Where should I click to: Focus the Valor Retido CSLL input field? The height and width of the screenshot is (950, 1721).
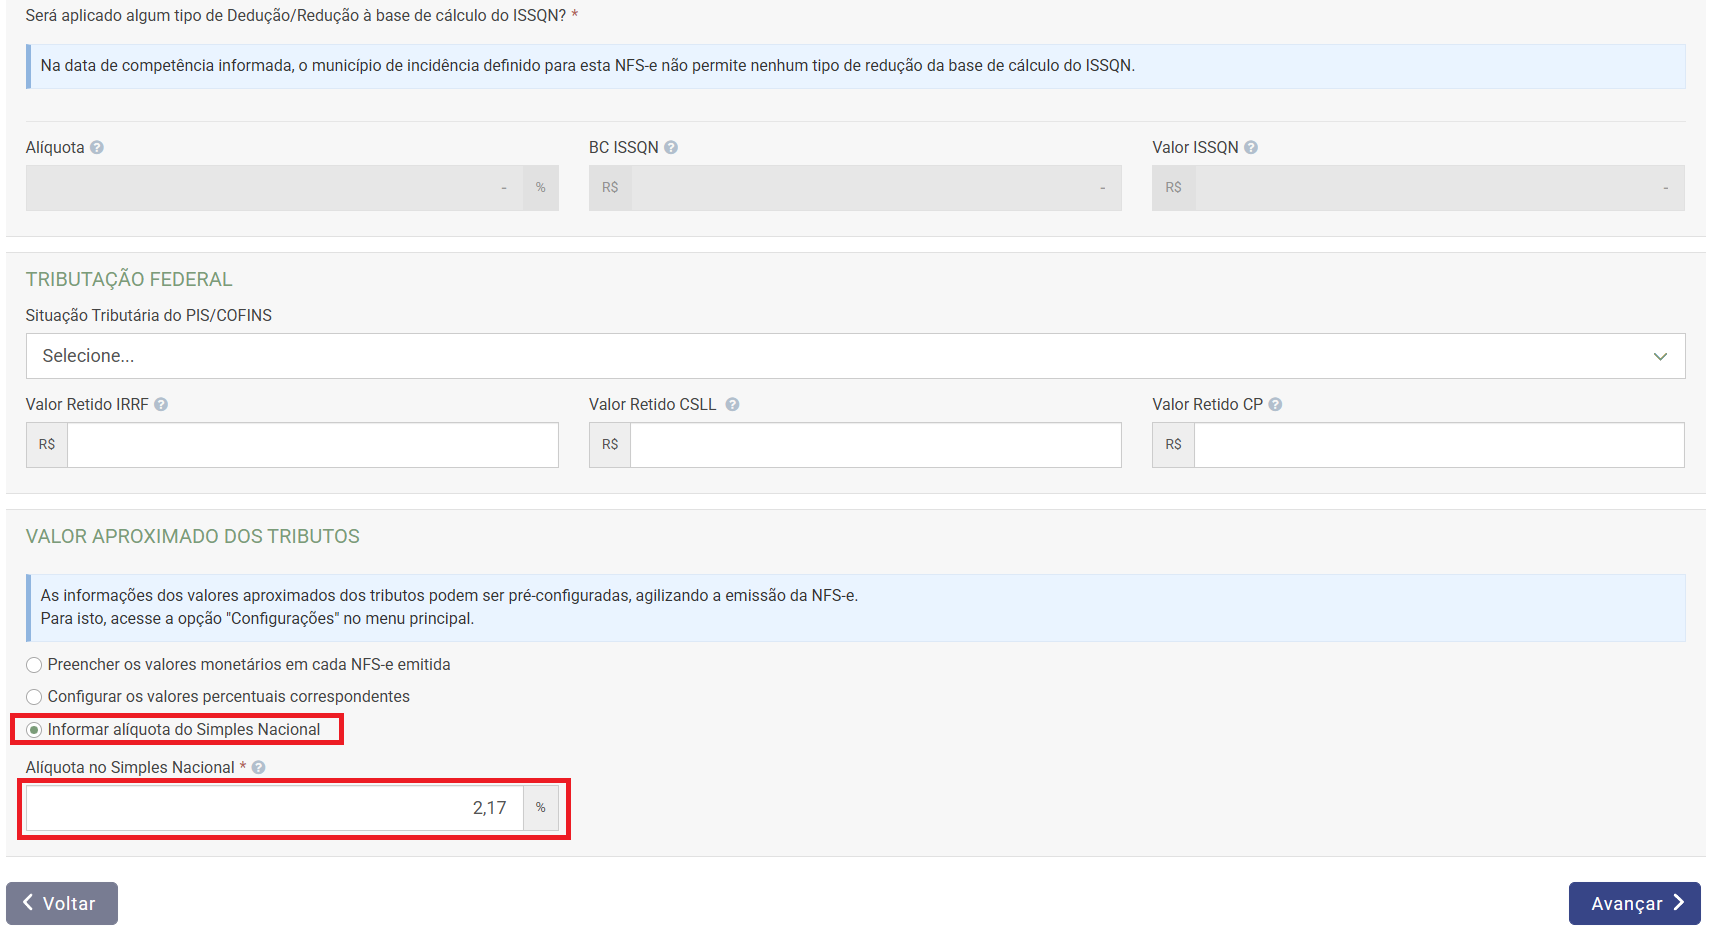tap(875, 445)
